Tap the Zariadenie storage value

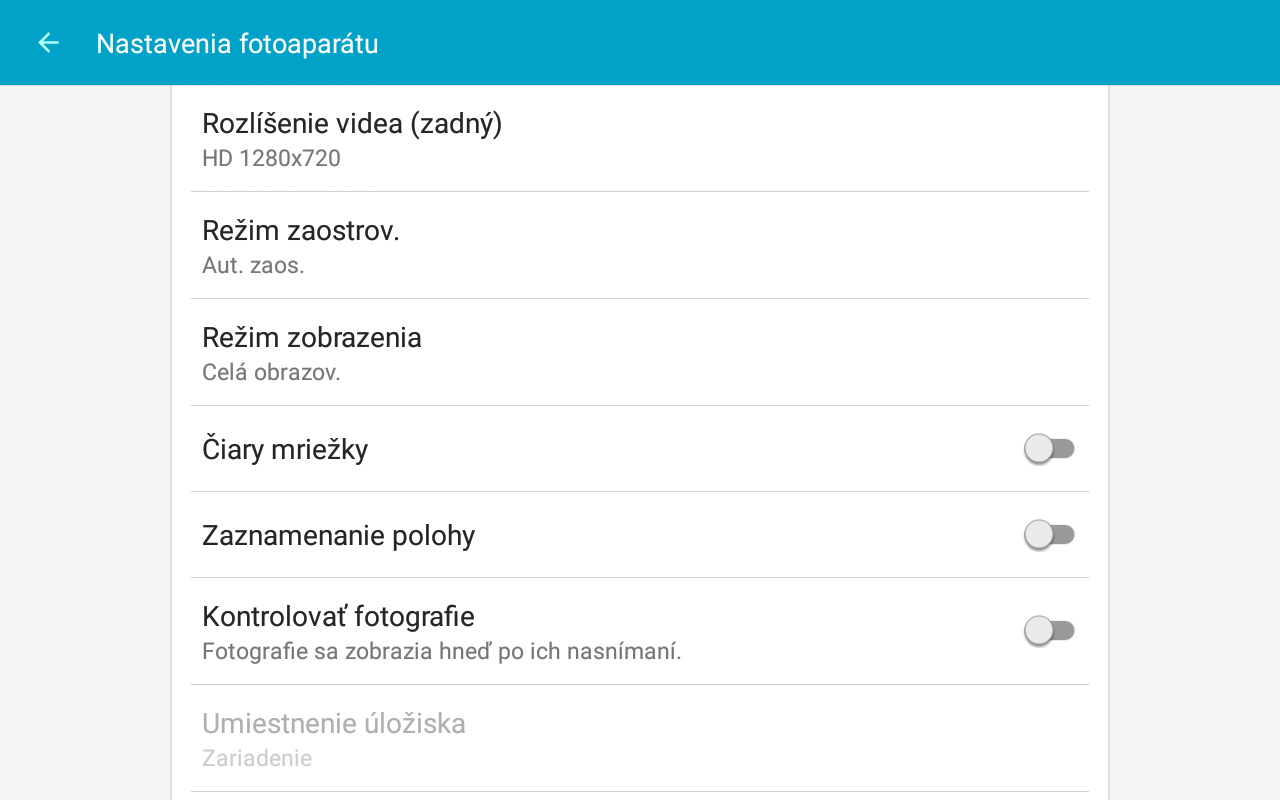pos(257,758)
